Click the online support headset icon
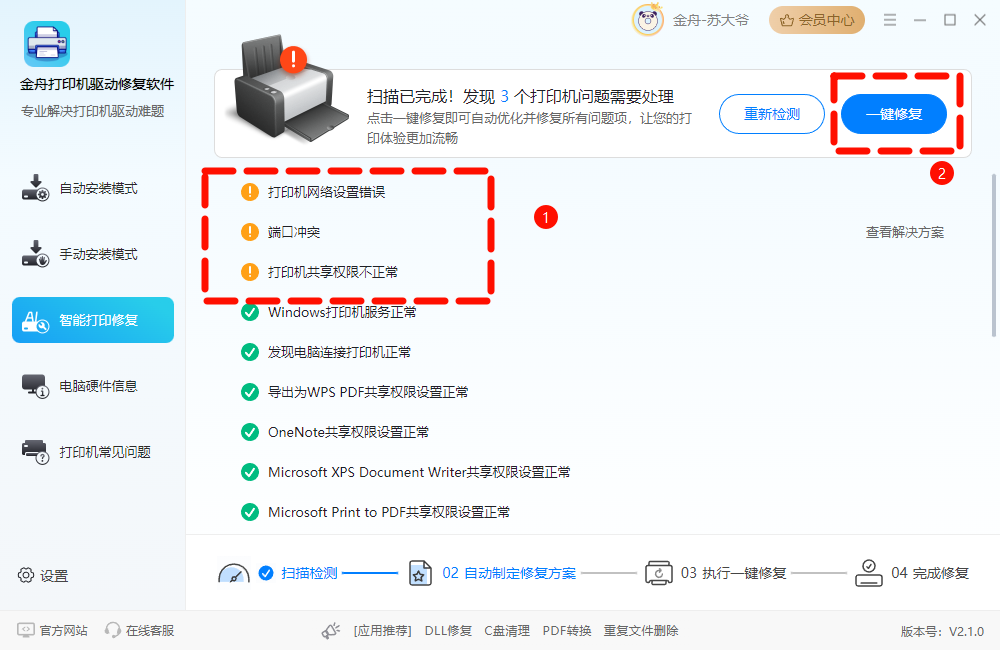The width and height of the screenshot is (1000, 650). coord(113,630)
